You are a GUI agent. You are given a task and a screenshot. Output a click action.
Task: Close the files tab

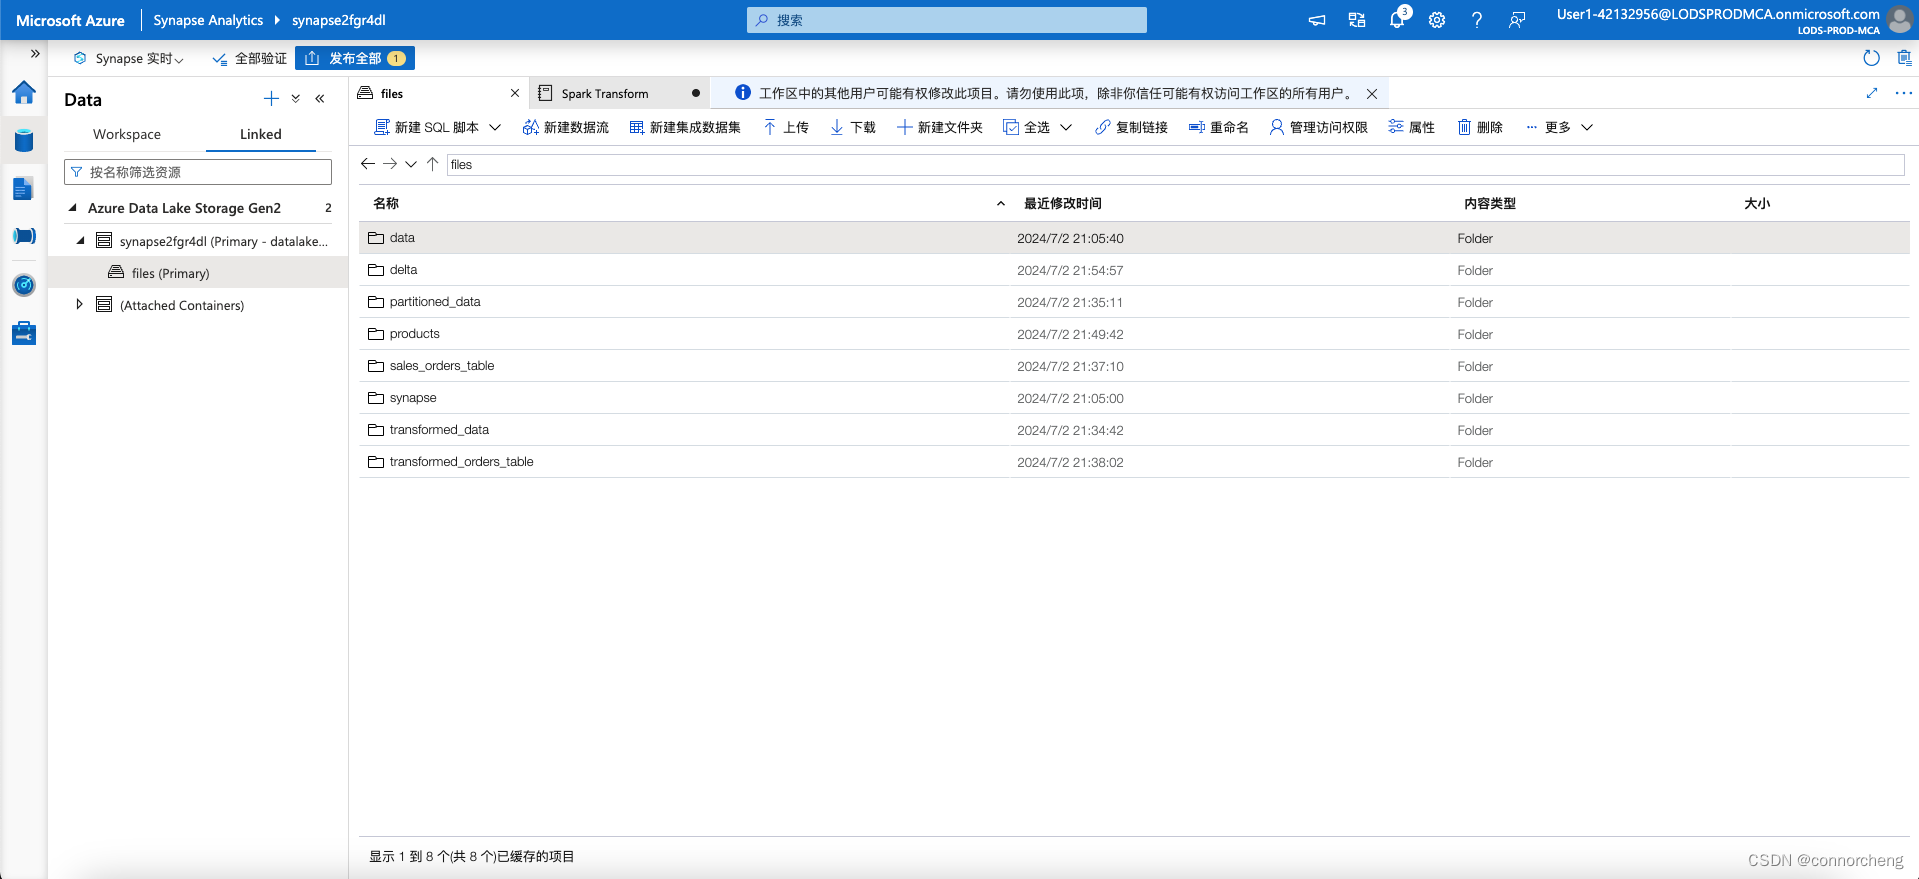tap(515, 93)
